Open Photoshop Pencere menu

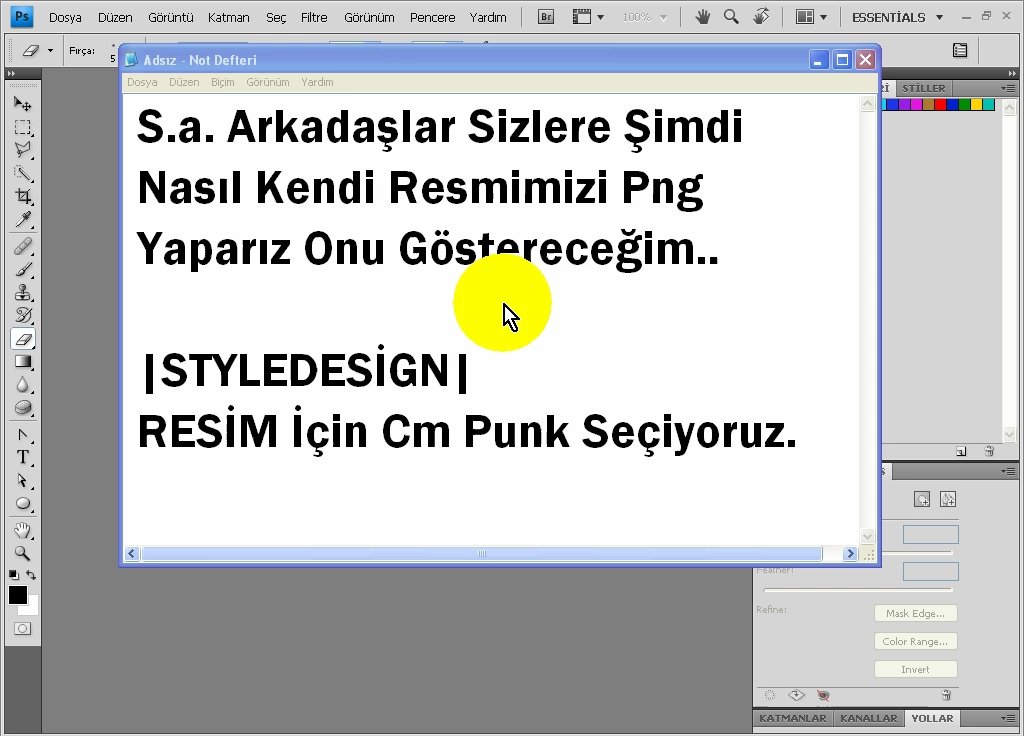click(x=432, y=18)
